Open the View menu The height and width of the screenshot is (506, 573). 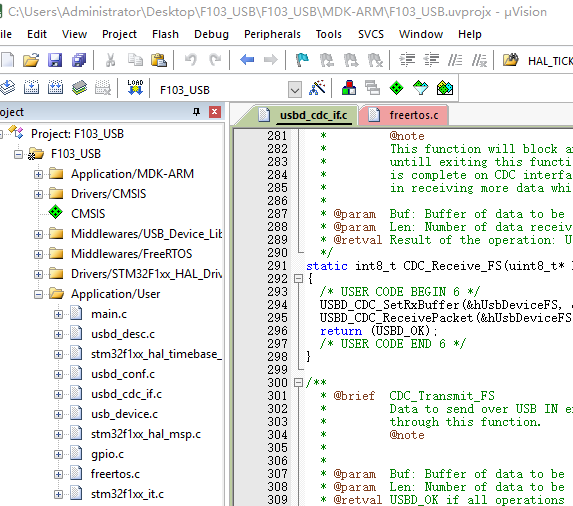75,34
